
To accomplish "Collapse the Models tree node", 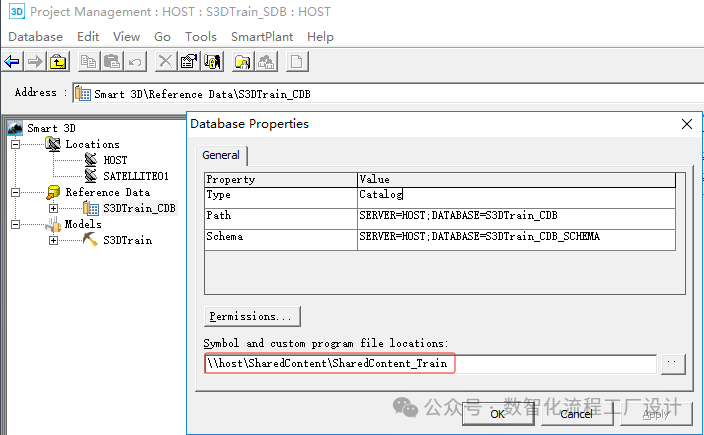I will coord(15,224).
